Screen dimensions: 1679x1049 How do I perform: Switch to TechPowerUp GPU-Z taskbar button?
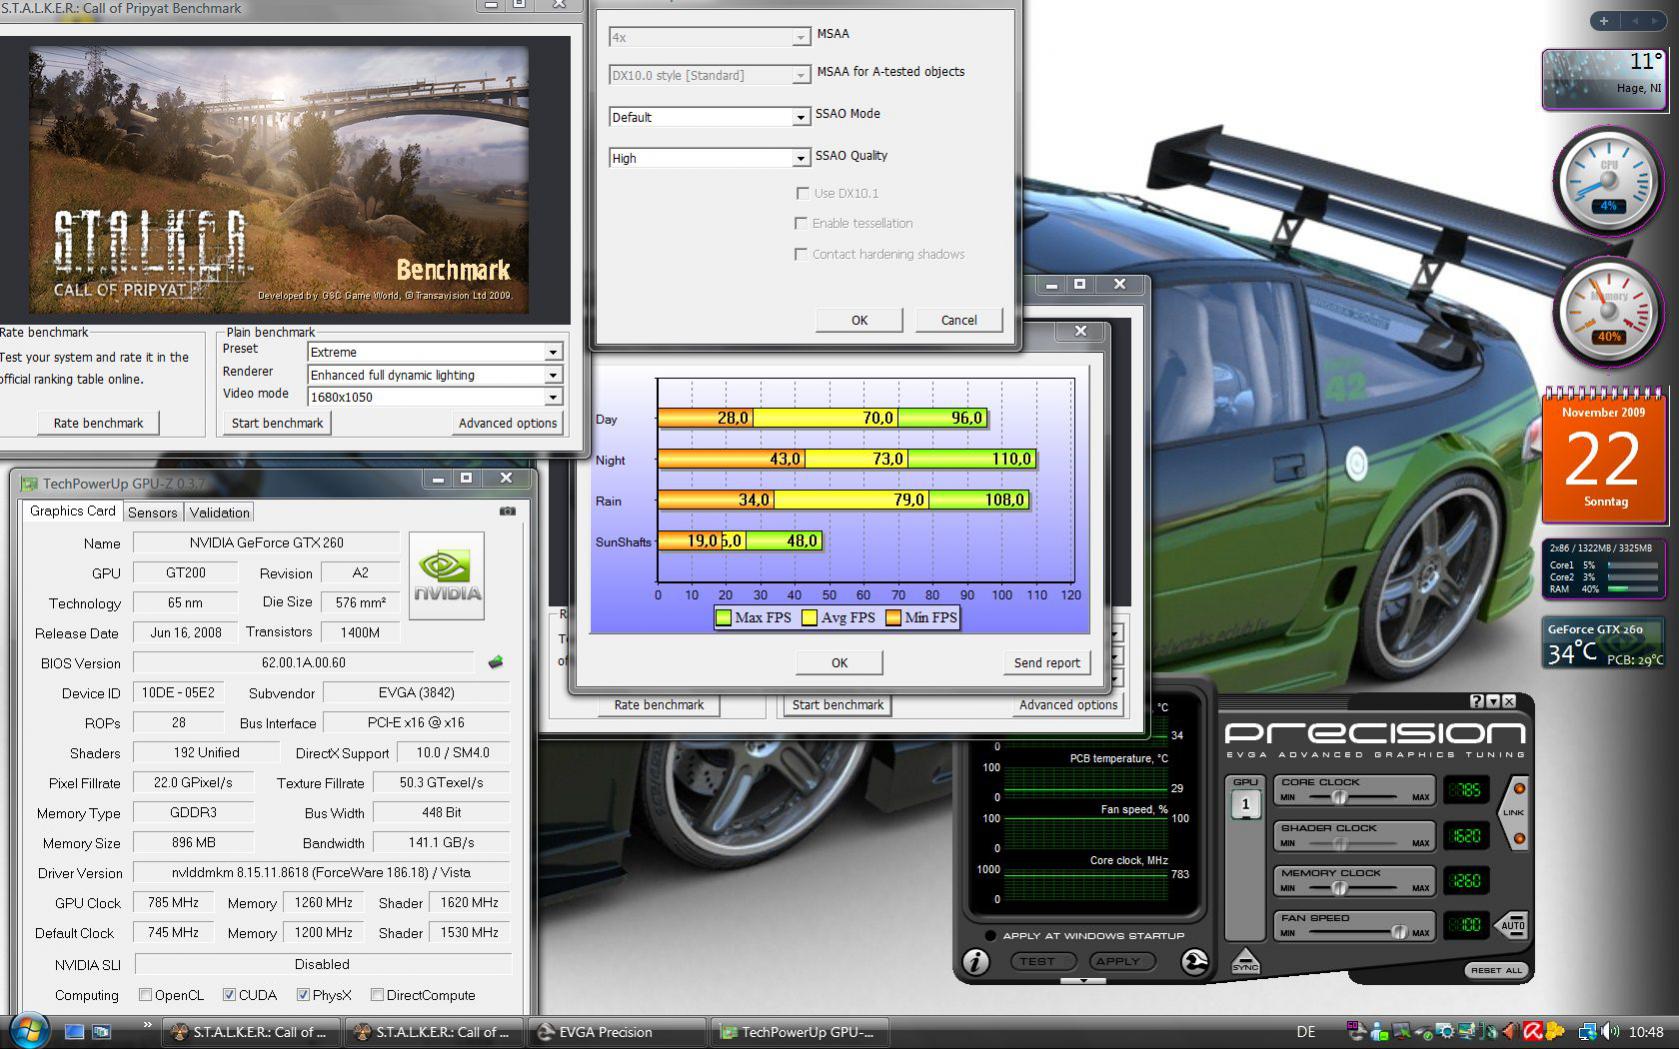pos(801,1032)
